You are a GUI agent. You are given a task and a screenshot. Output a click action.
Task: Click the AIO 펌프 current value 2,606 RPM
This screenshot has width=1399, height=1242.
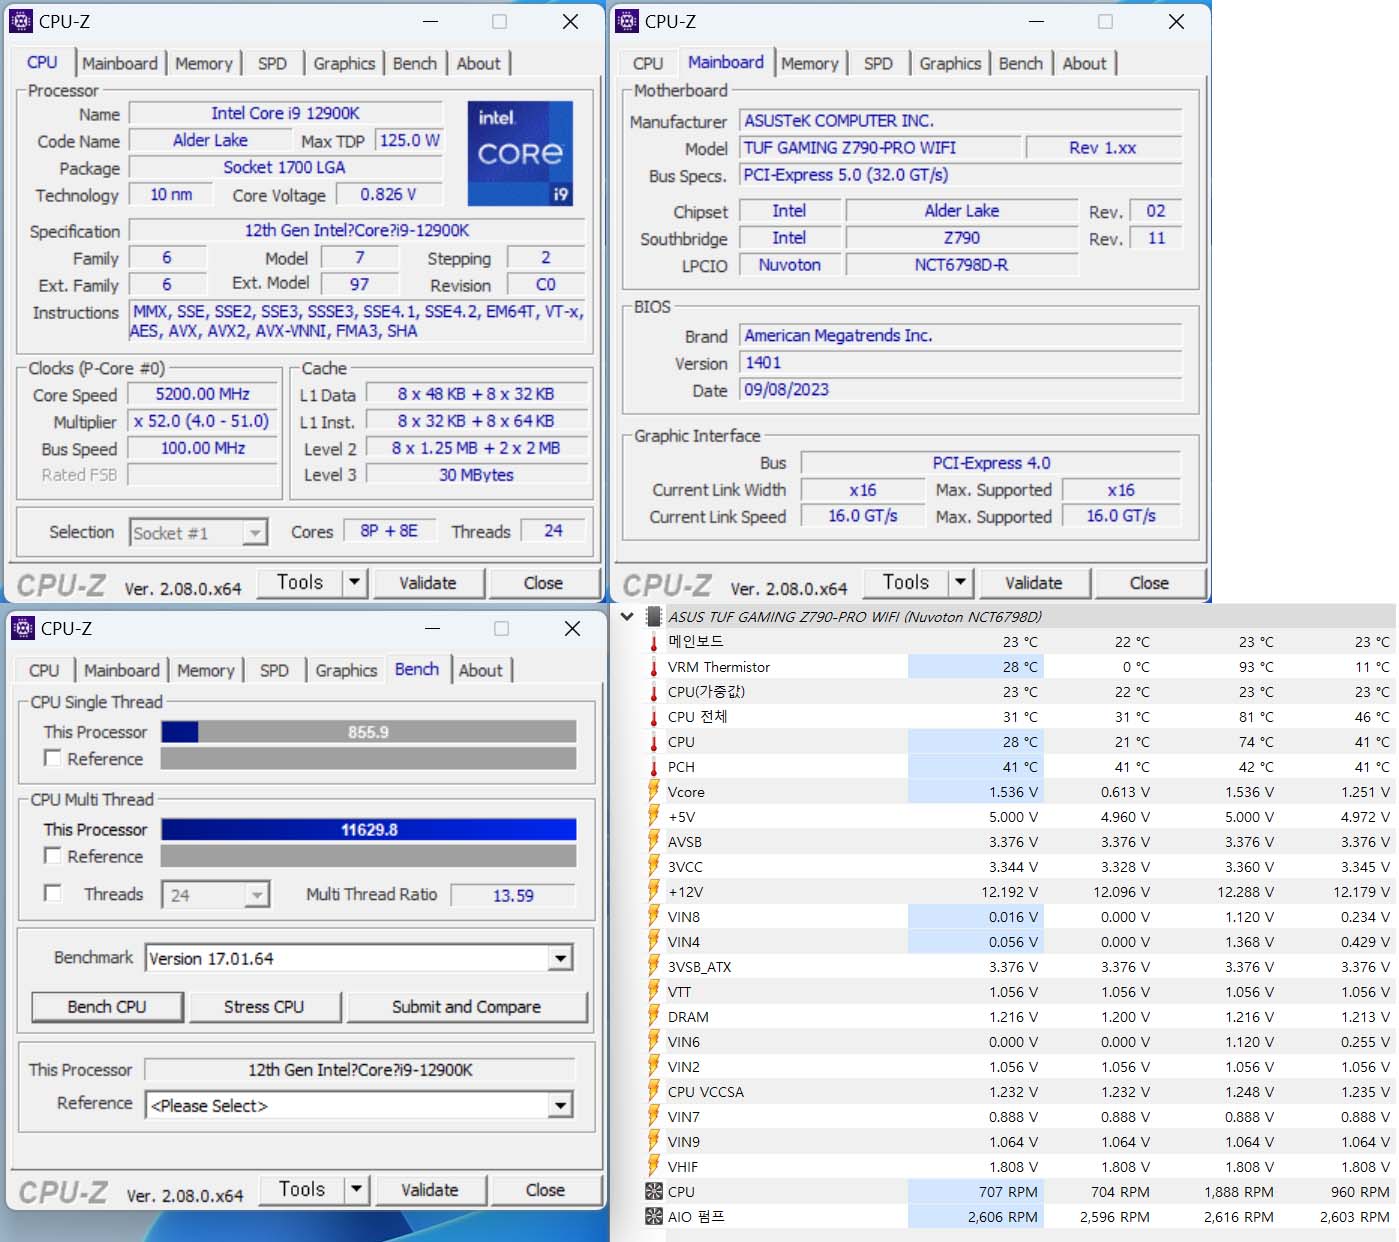click(x=976, y=1217)
